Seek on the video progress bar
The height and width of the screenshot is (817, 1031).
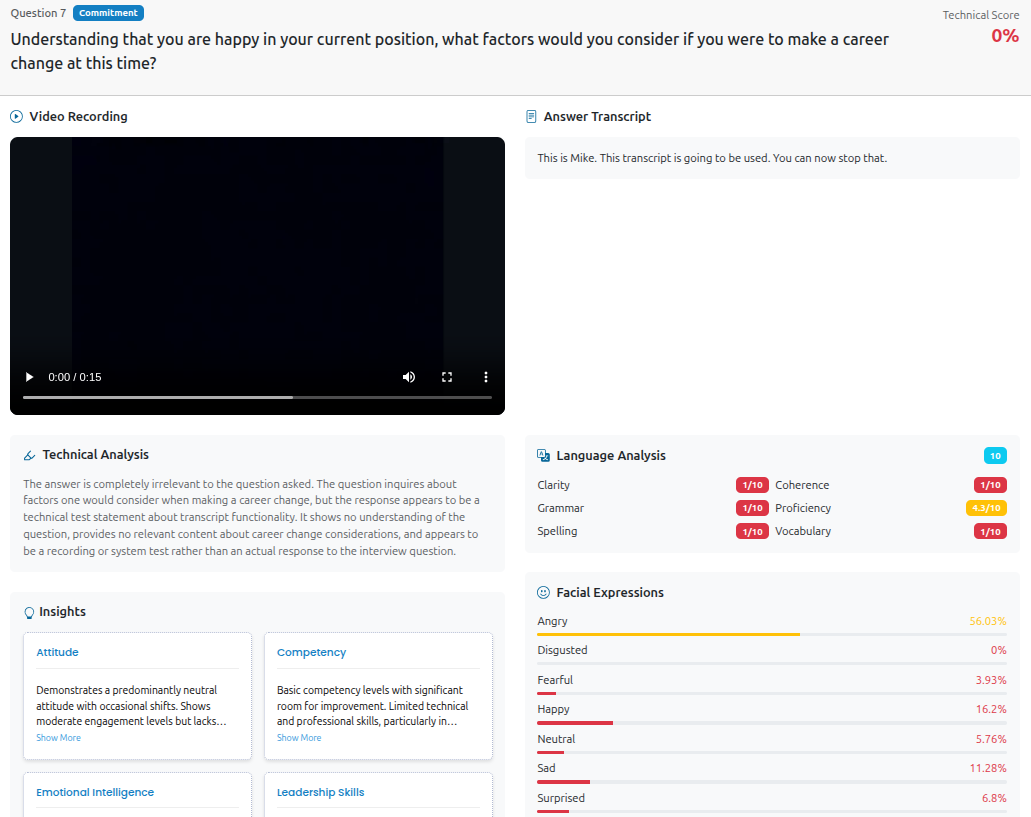pyautogui.click(x=257, y=397)
